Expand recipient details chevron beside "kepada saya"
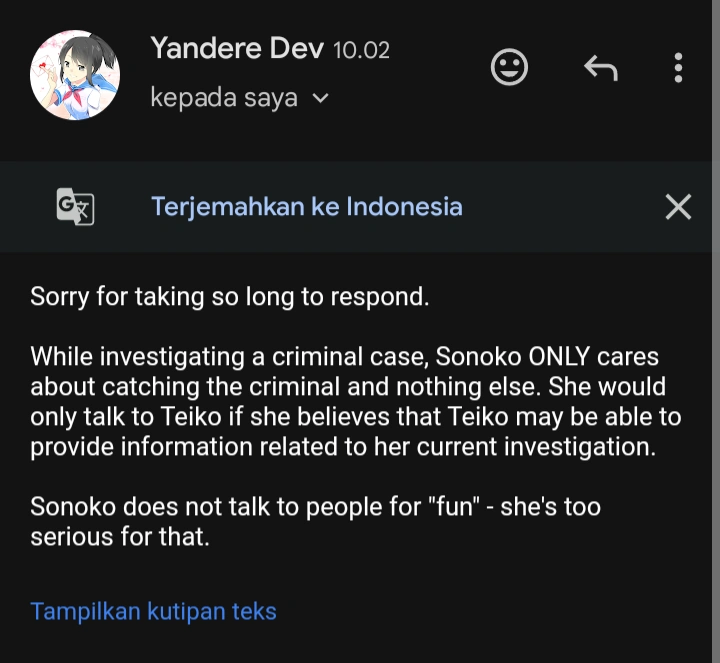720x663 pixels. (321, 98)
